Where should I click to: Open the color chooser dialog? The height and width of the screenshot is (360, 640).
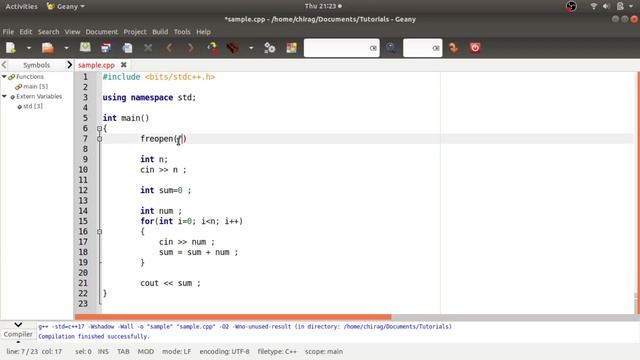[291, 48]
